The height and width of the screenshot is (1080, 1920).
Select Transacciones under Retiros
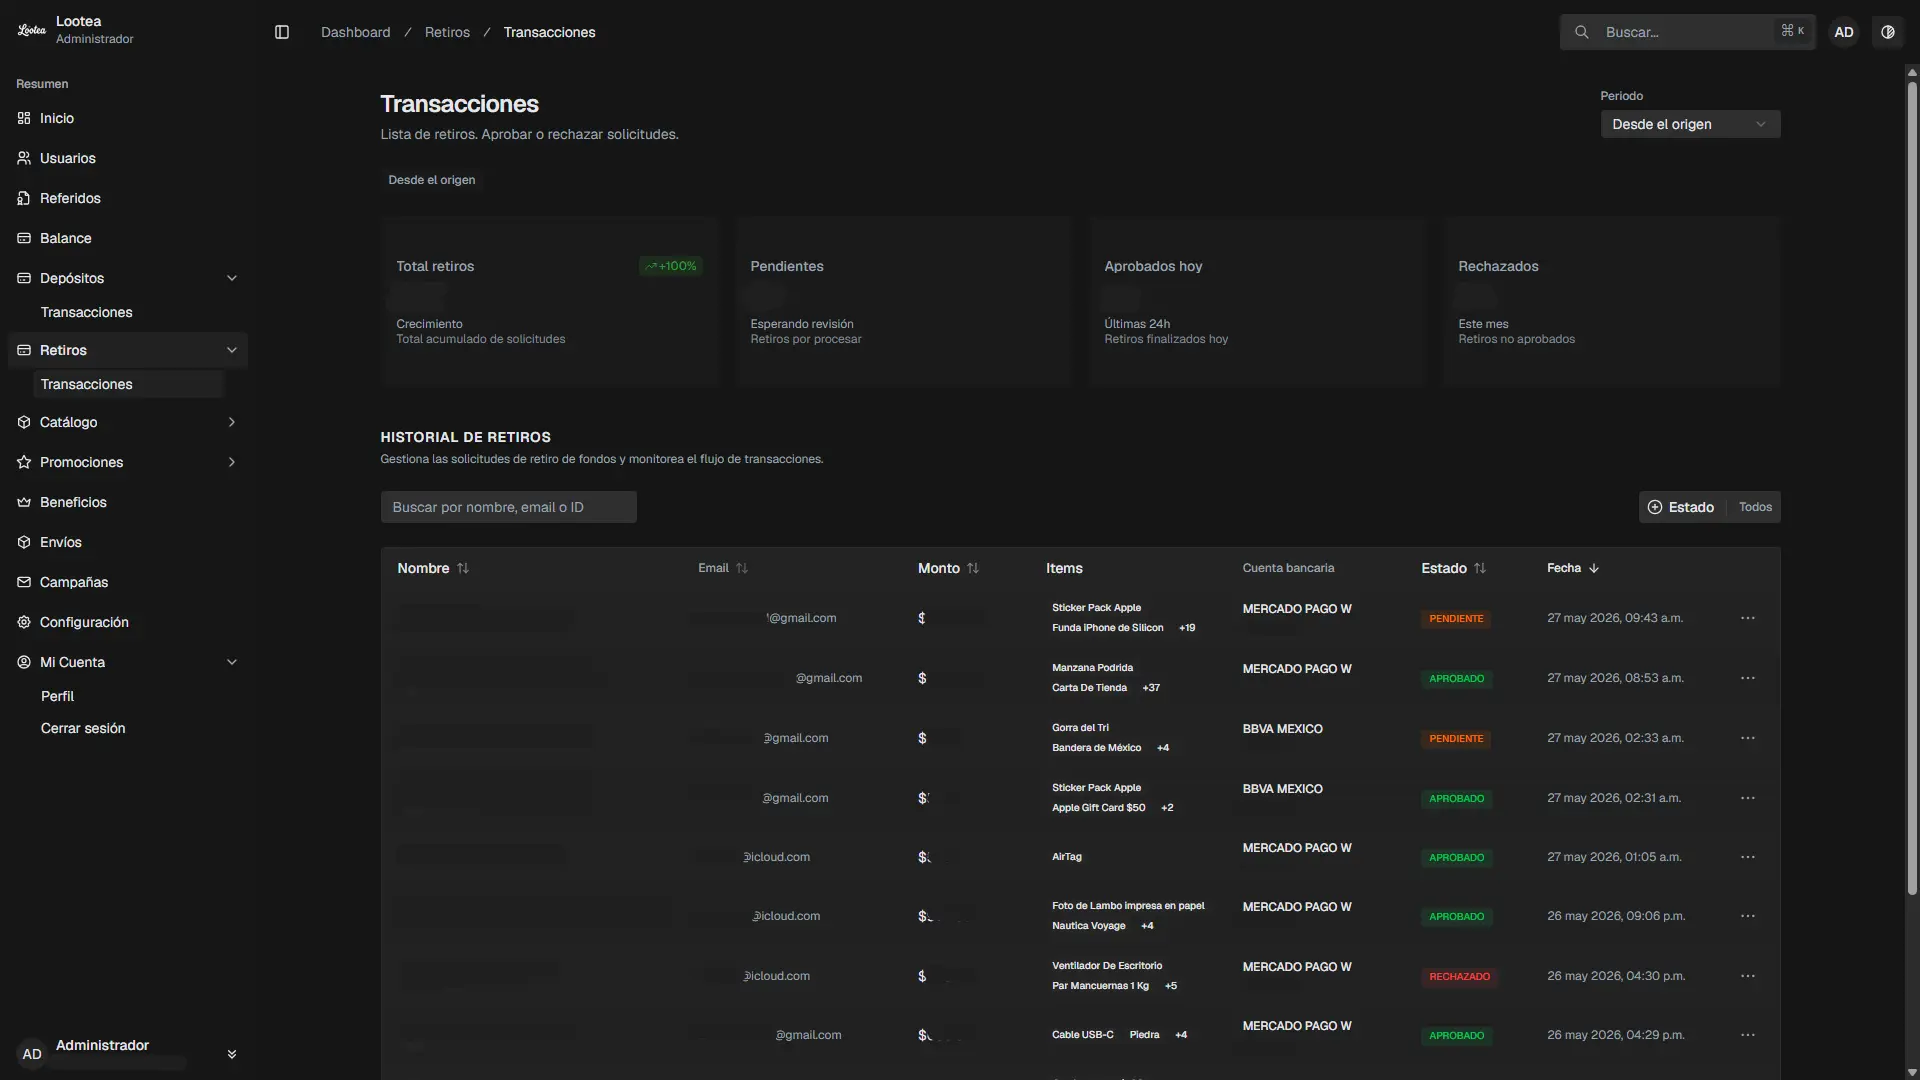pos(128,384)
